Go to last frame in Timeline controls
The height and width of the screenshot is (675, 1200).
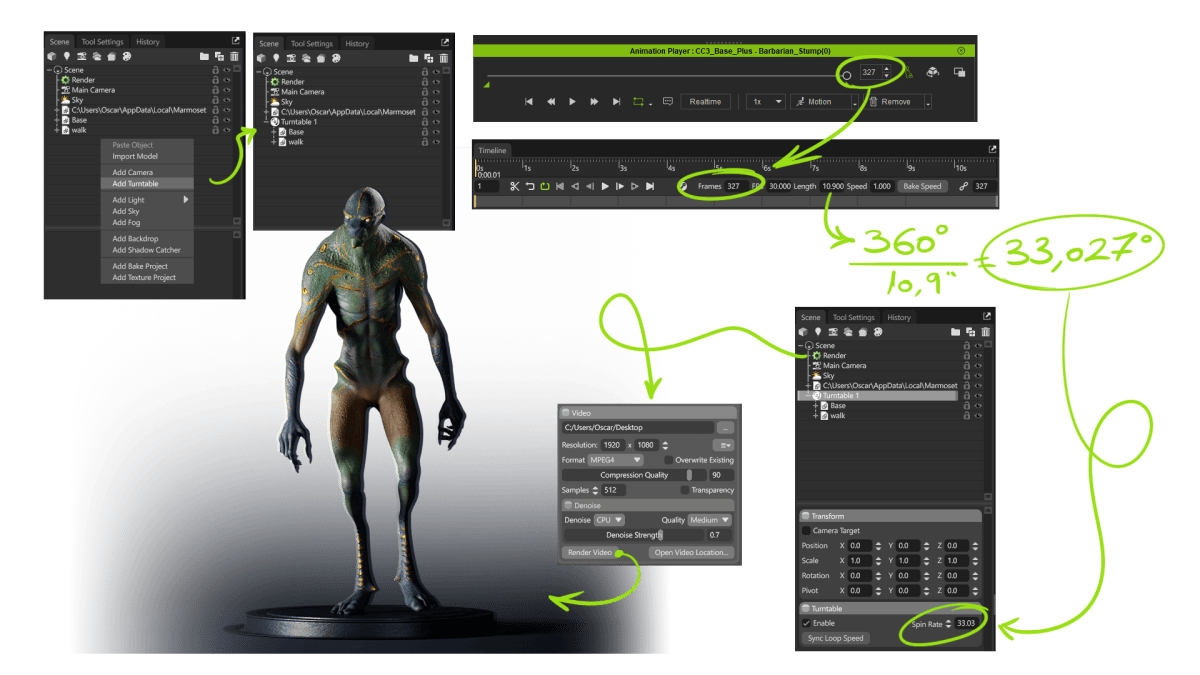(x=650, y=186)
